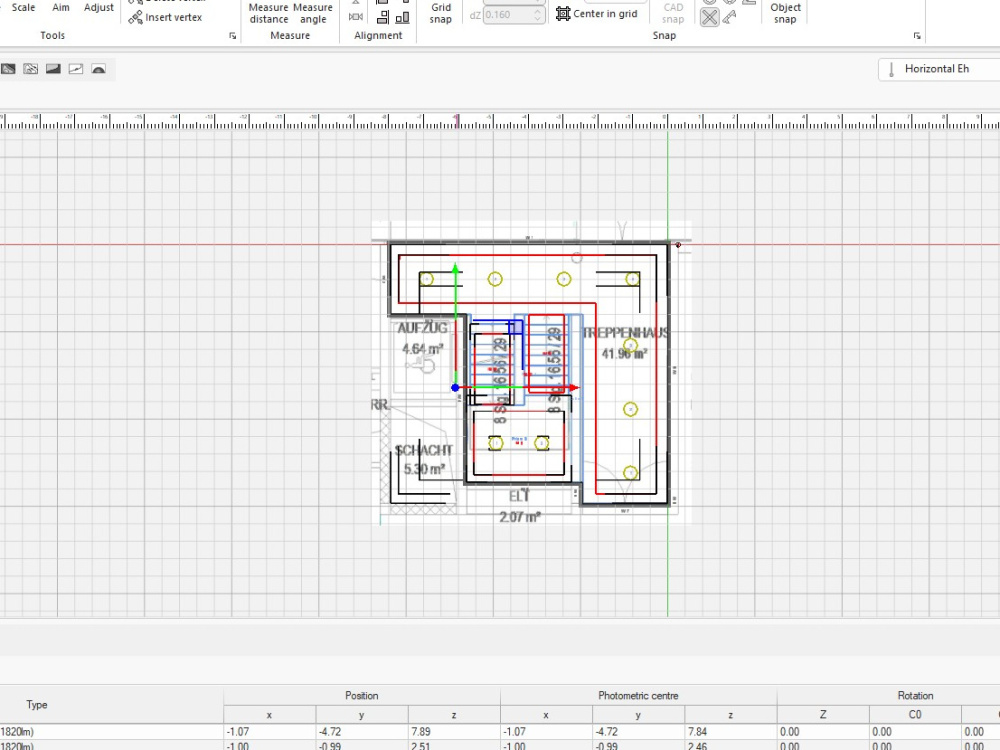Click the dZ spinner arrows
This screenshot has height=750, width=1000.
538,15
